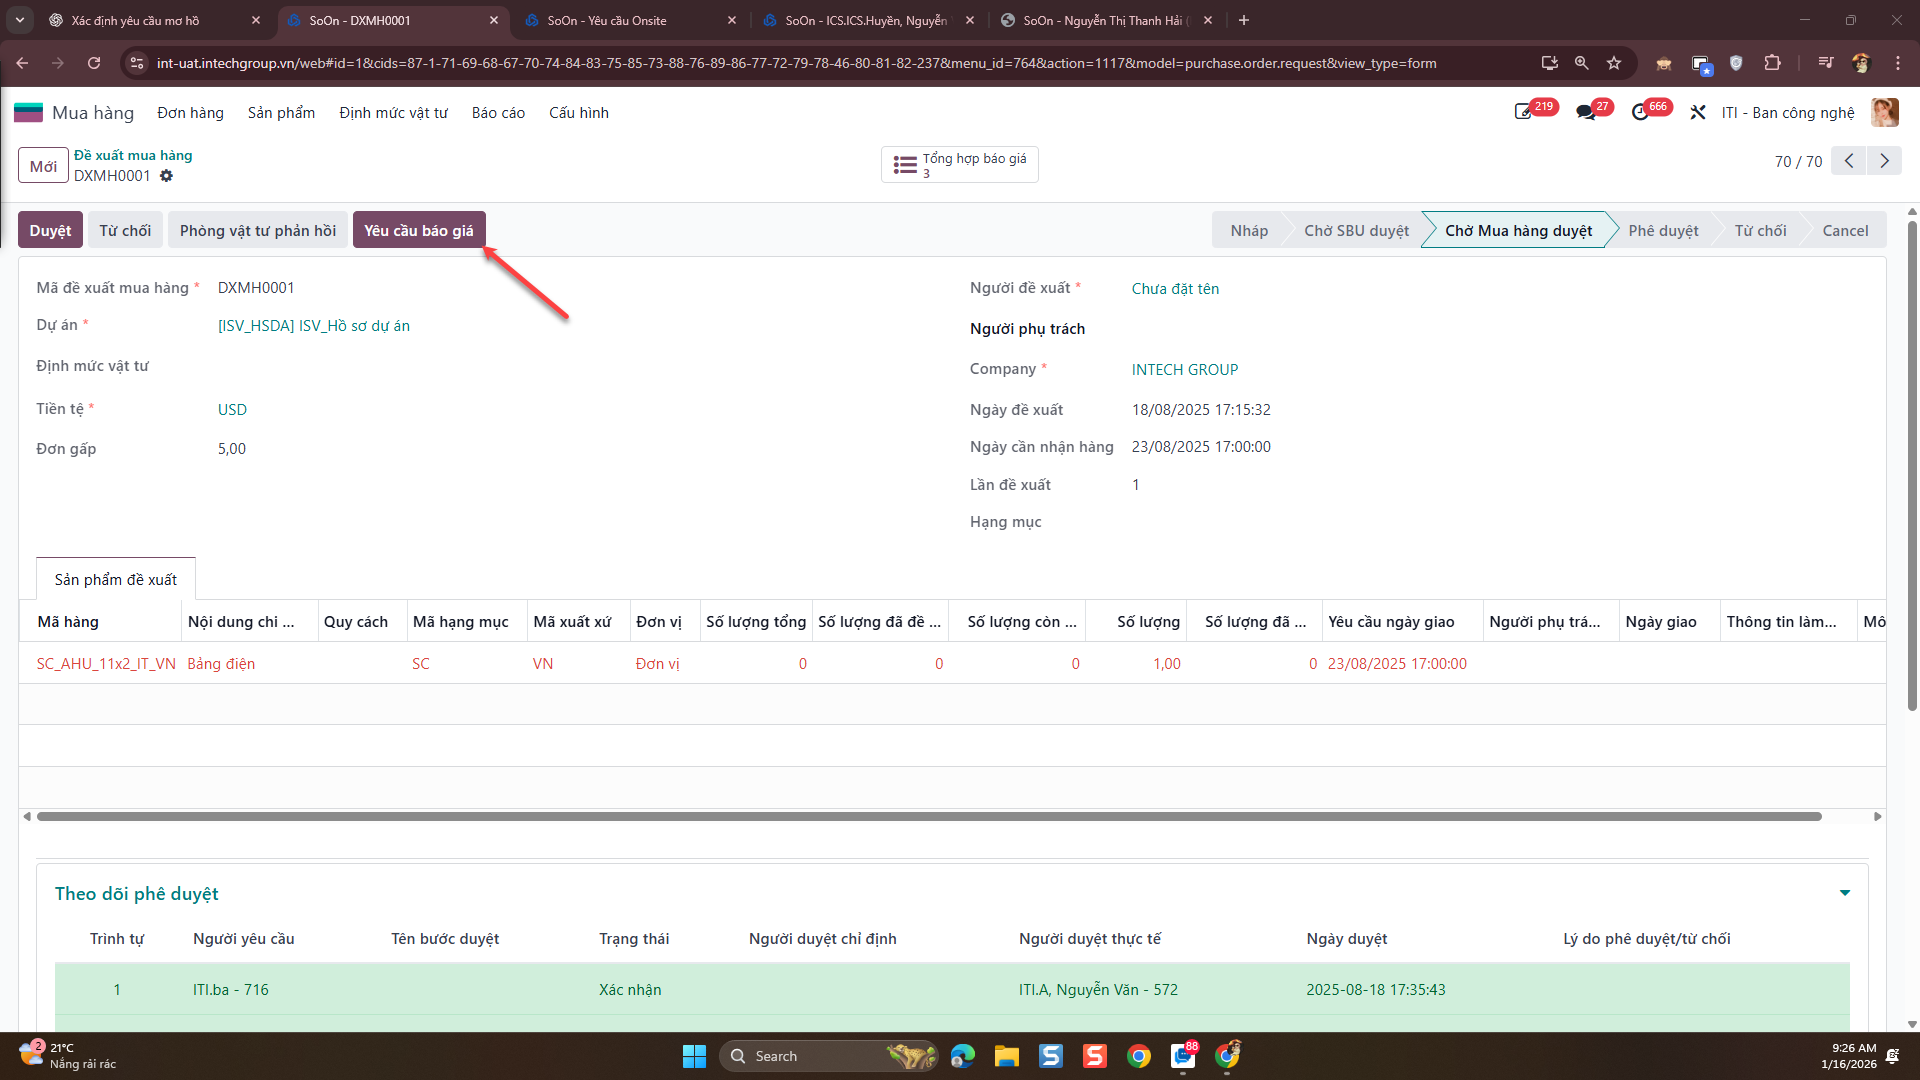Open the INTECH GROUP company link
This screenshot has width=1920, height=1080.
click(1185, 370)
